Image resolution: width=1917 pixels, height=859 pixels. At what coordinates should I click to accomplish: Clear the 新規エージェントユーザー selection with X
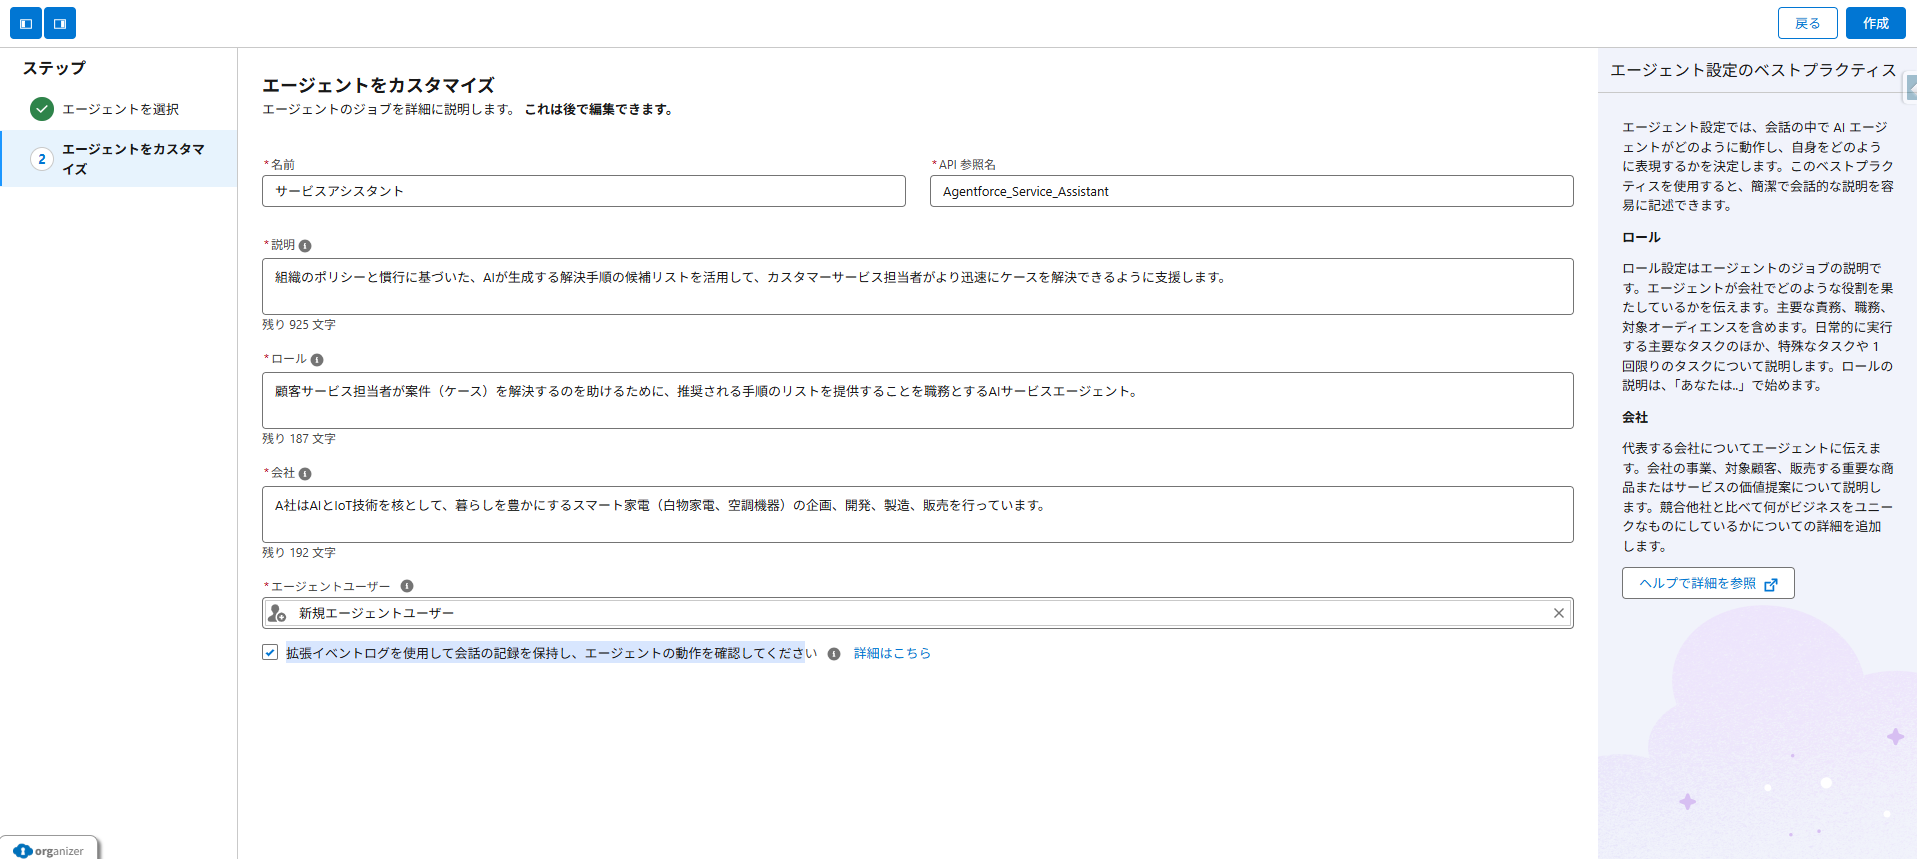(1558, 613)
